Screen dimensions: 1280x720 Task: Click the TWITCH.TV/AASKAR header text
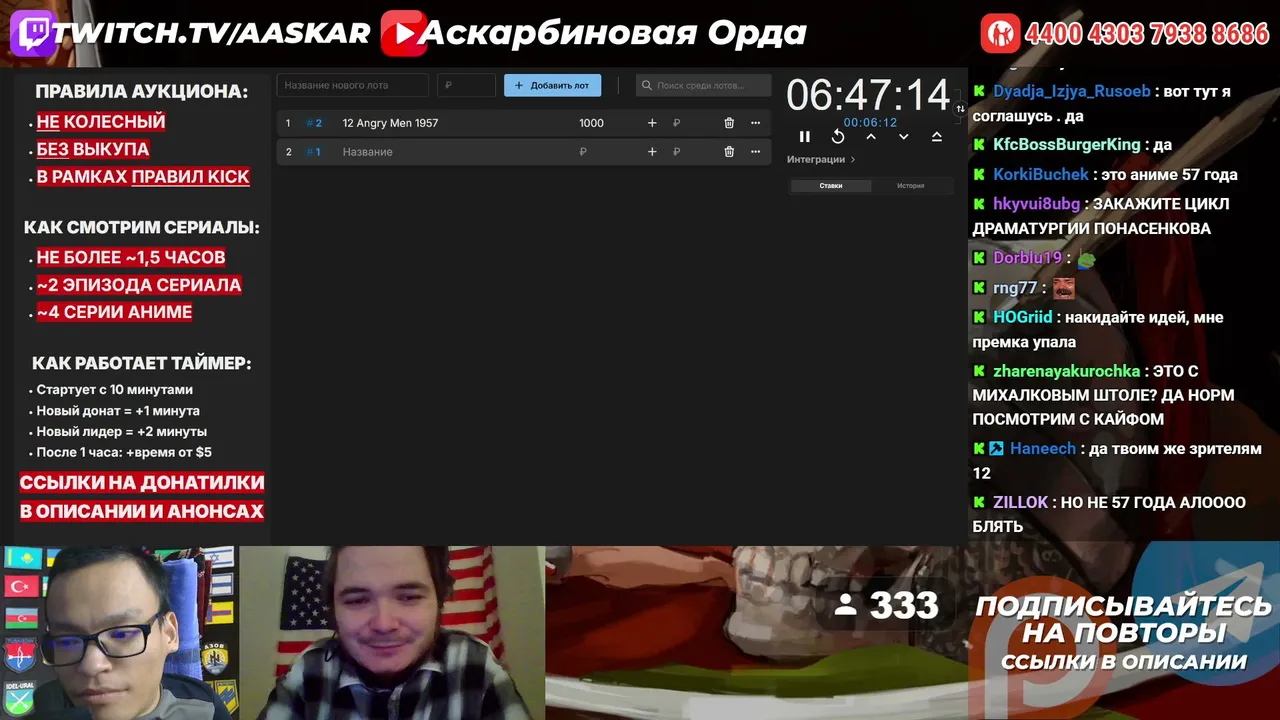coord(212,34)
